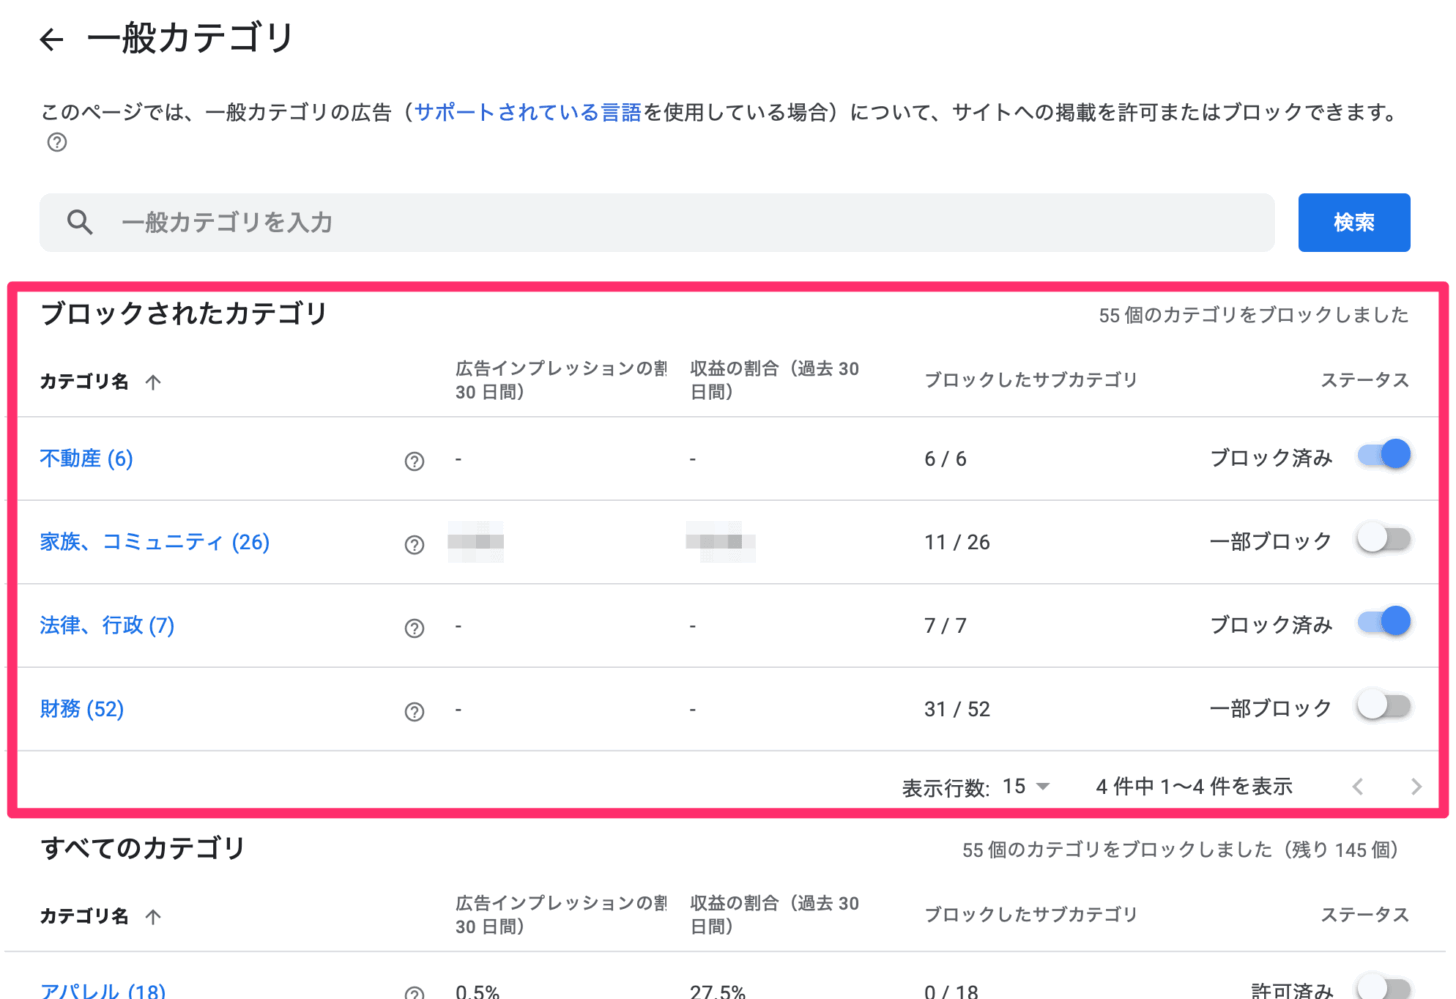Go to previous page of blocked categories
The width and height of the screenshot is (1456, 999).
click(1358, 787)
